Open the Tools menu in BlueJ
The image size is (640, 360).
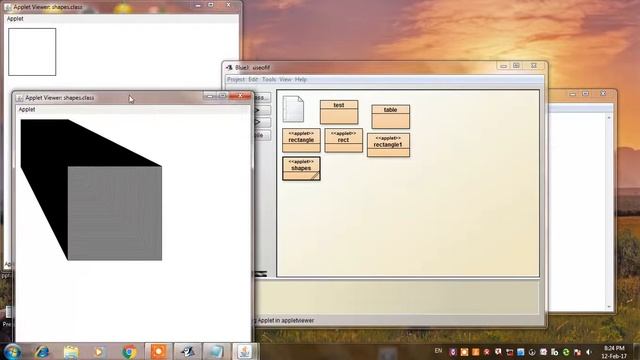point(269,80)
